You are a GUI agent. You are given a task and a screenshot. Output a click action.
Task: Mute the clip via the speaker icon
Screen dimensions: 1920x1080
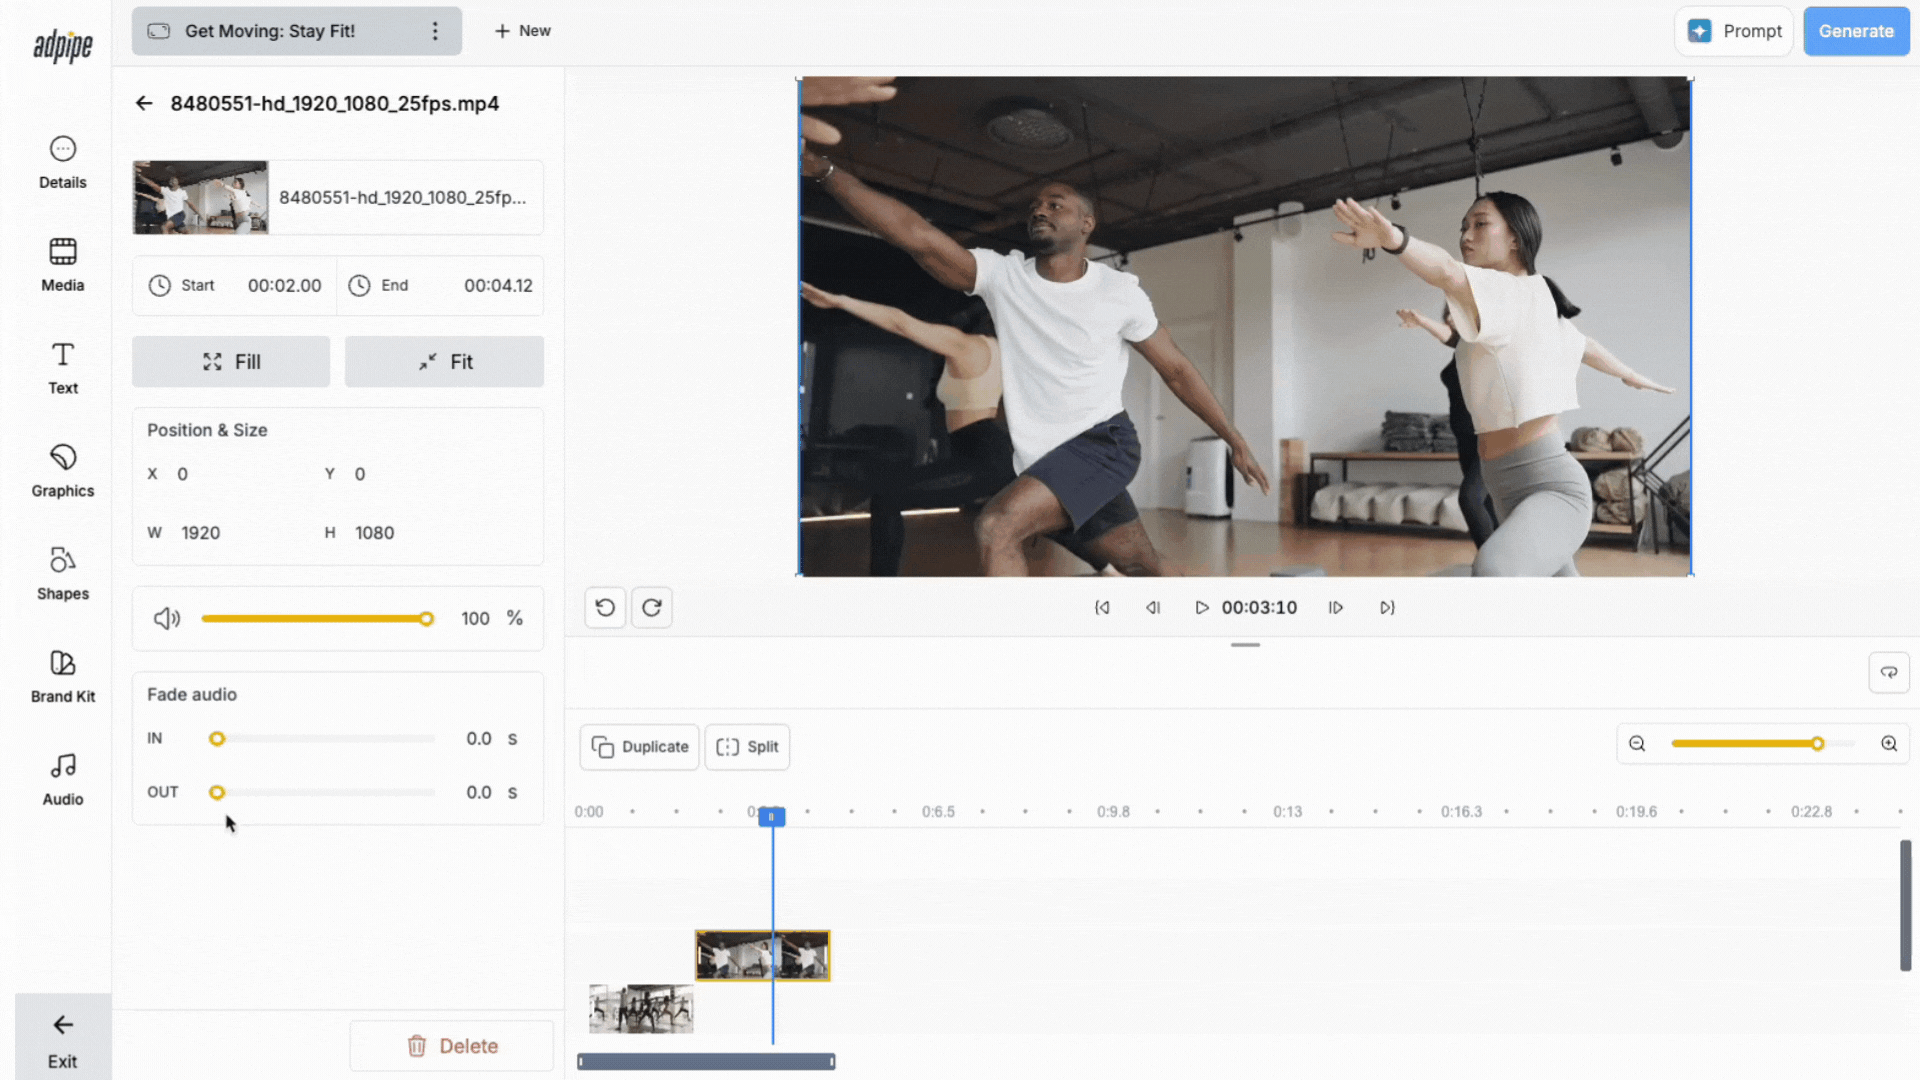[x=167, y=619]
